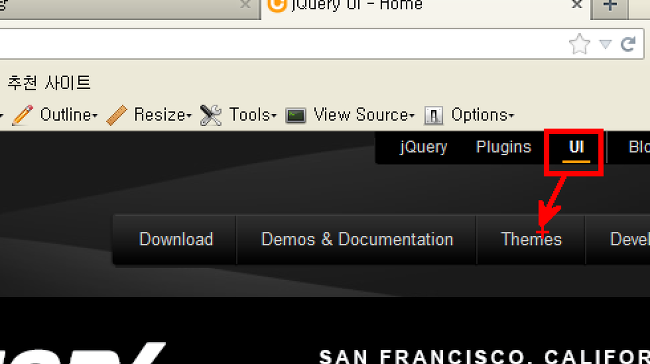Bookmark this page with the star icon

coord(579,44)
